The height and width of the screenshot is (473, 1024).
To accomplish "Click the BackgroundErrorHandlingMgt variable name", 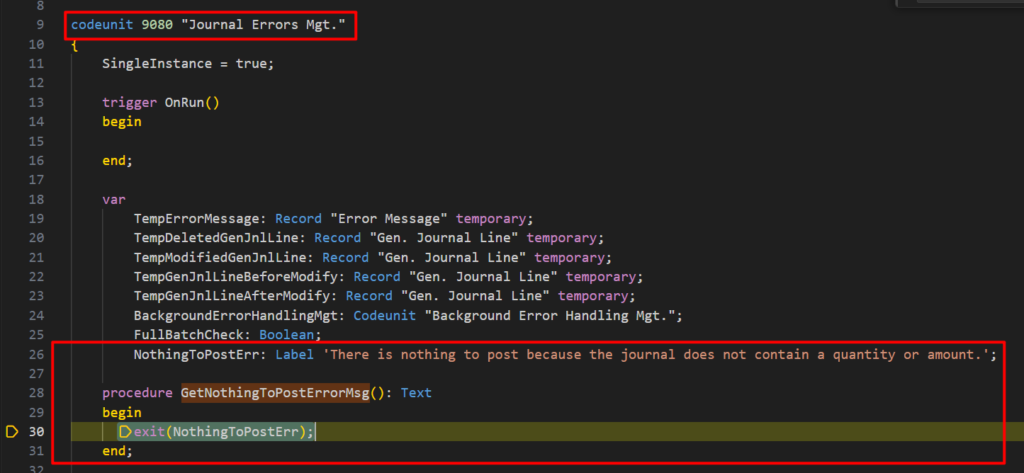I will tap(240, 315).
